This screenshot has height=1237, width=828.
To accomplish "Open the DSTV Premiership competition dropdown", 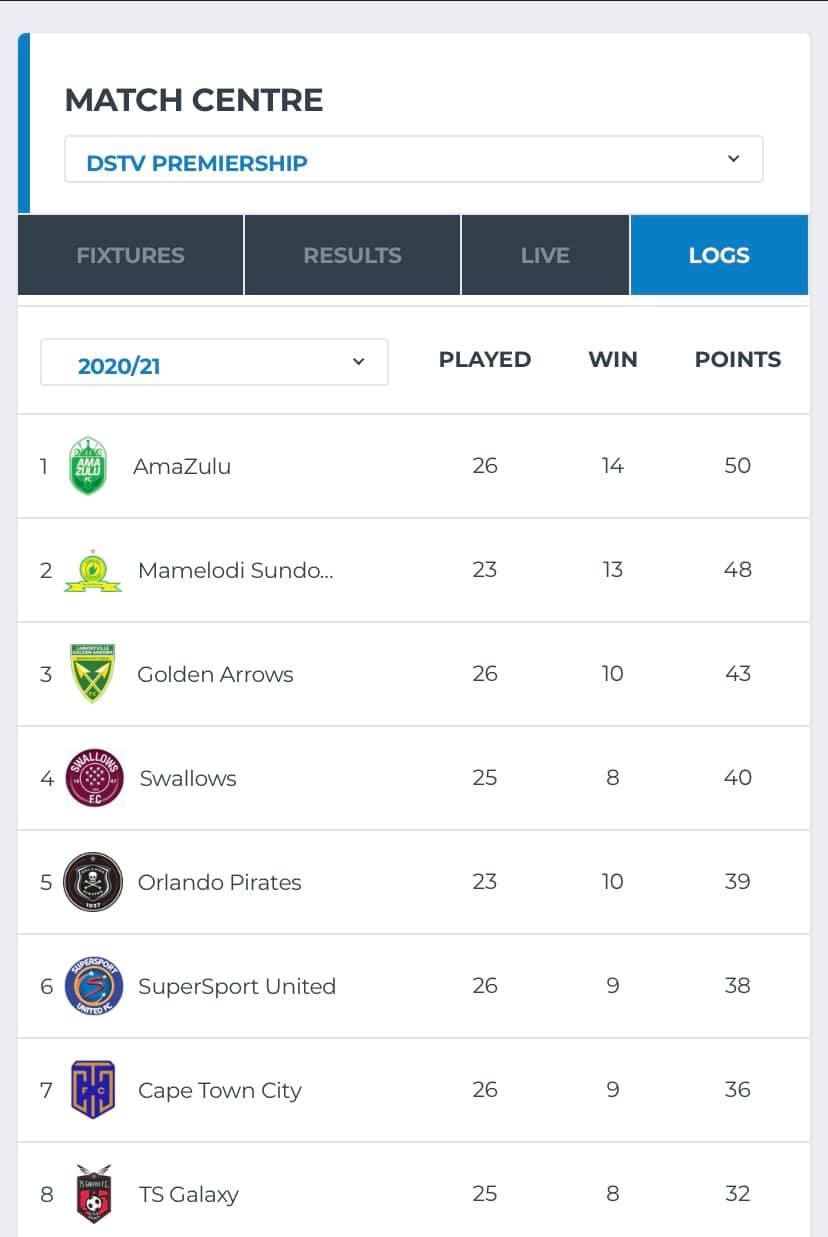I will (x=414, y=160).
